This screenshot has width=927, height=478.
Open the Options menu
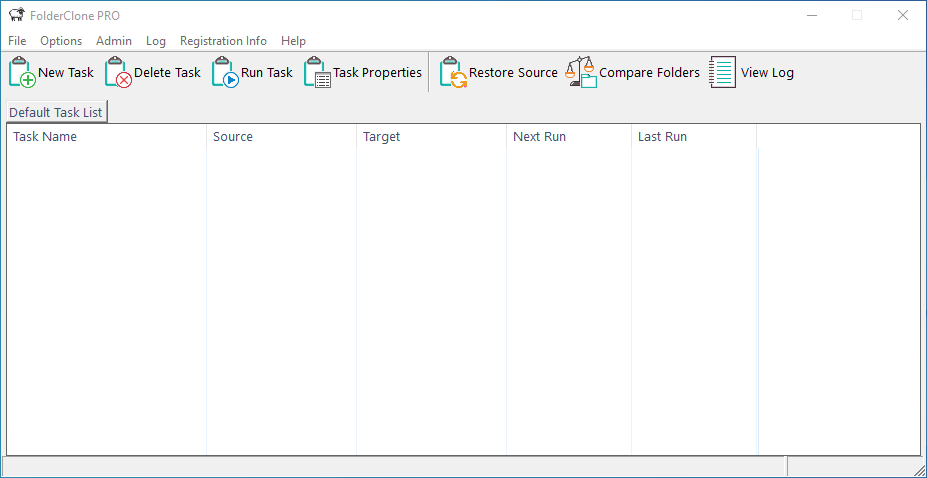click(61, 41)
